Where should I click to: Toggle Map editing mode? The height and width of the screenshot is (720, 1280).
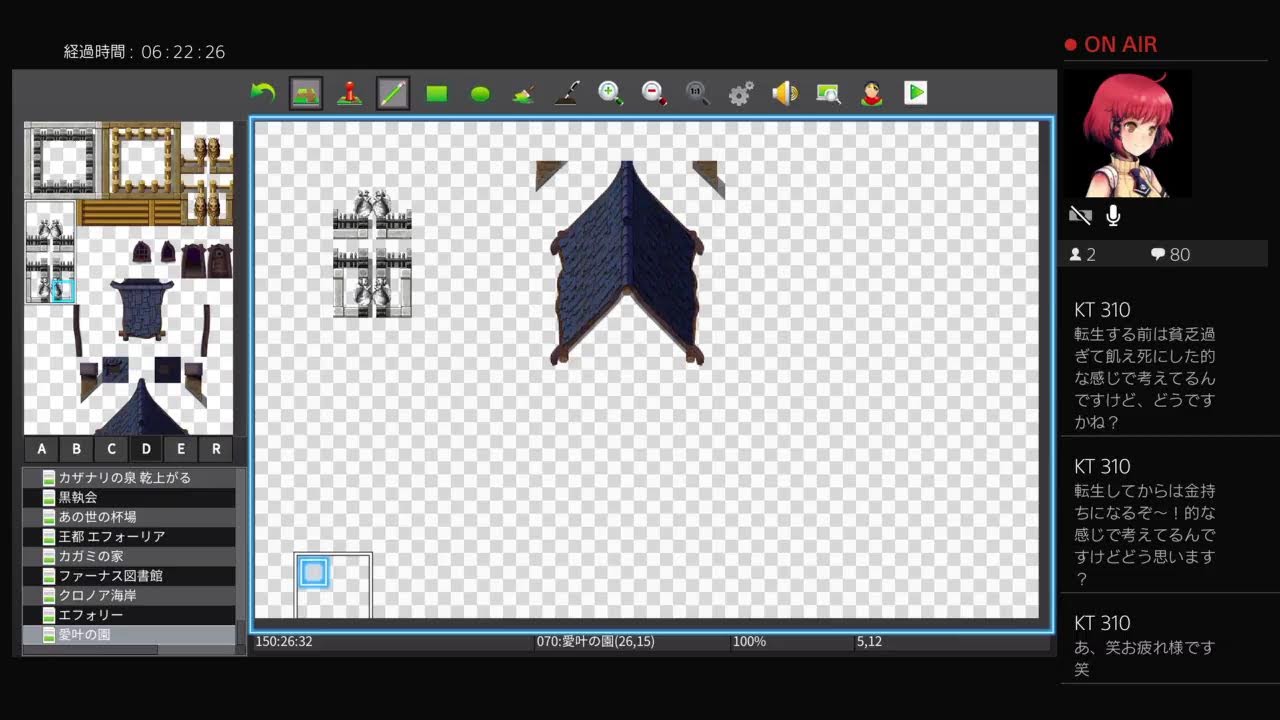pyautogui.click(x=306, y=93)
